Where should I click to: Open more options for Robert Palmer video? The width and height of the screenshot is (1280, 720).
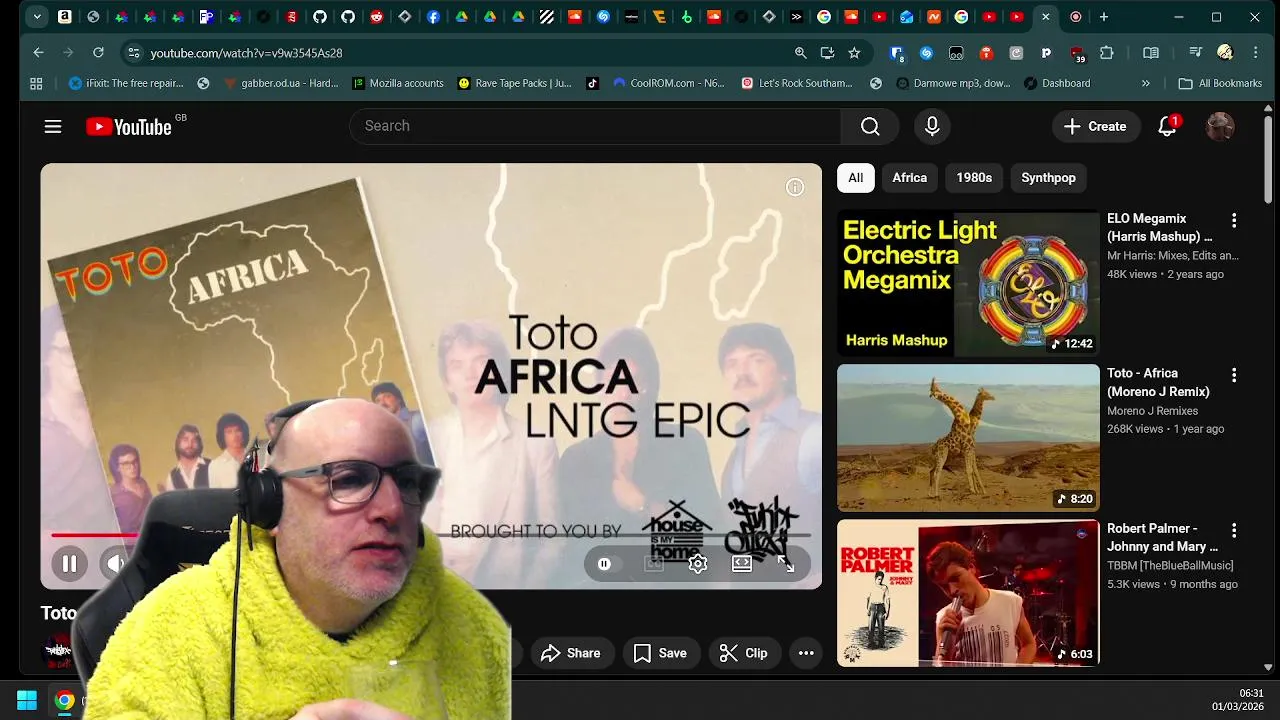pyautogui.click(x=1234, y=530)
